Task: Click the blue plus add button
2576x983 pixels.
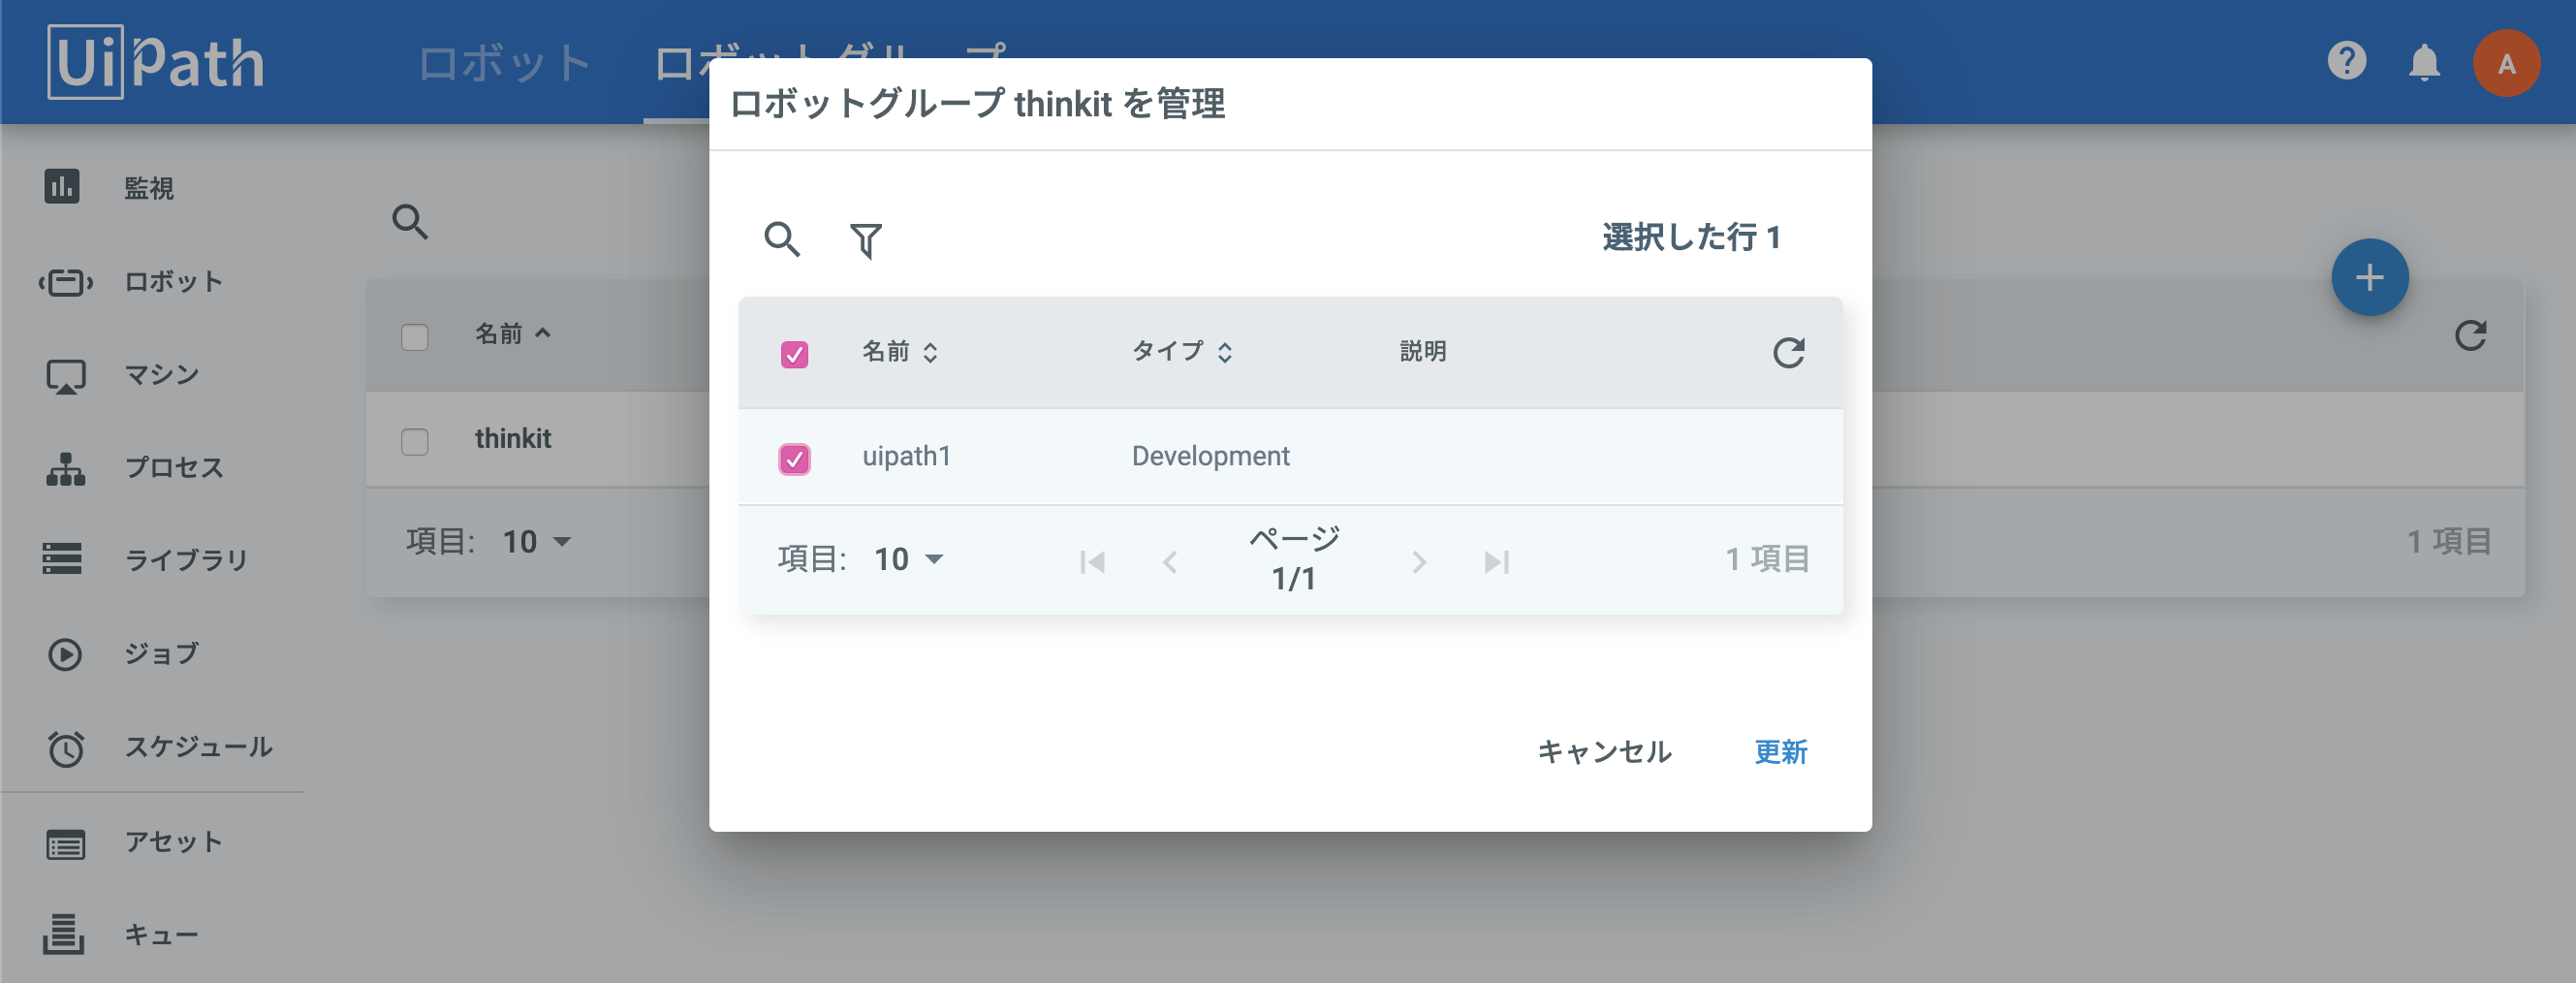Action: (x=2369, y=278)
